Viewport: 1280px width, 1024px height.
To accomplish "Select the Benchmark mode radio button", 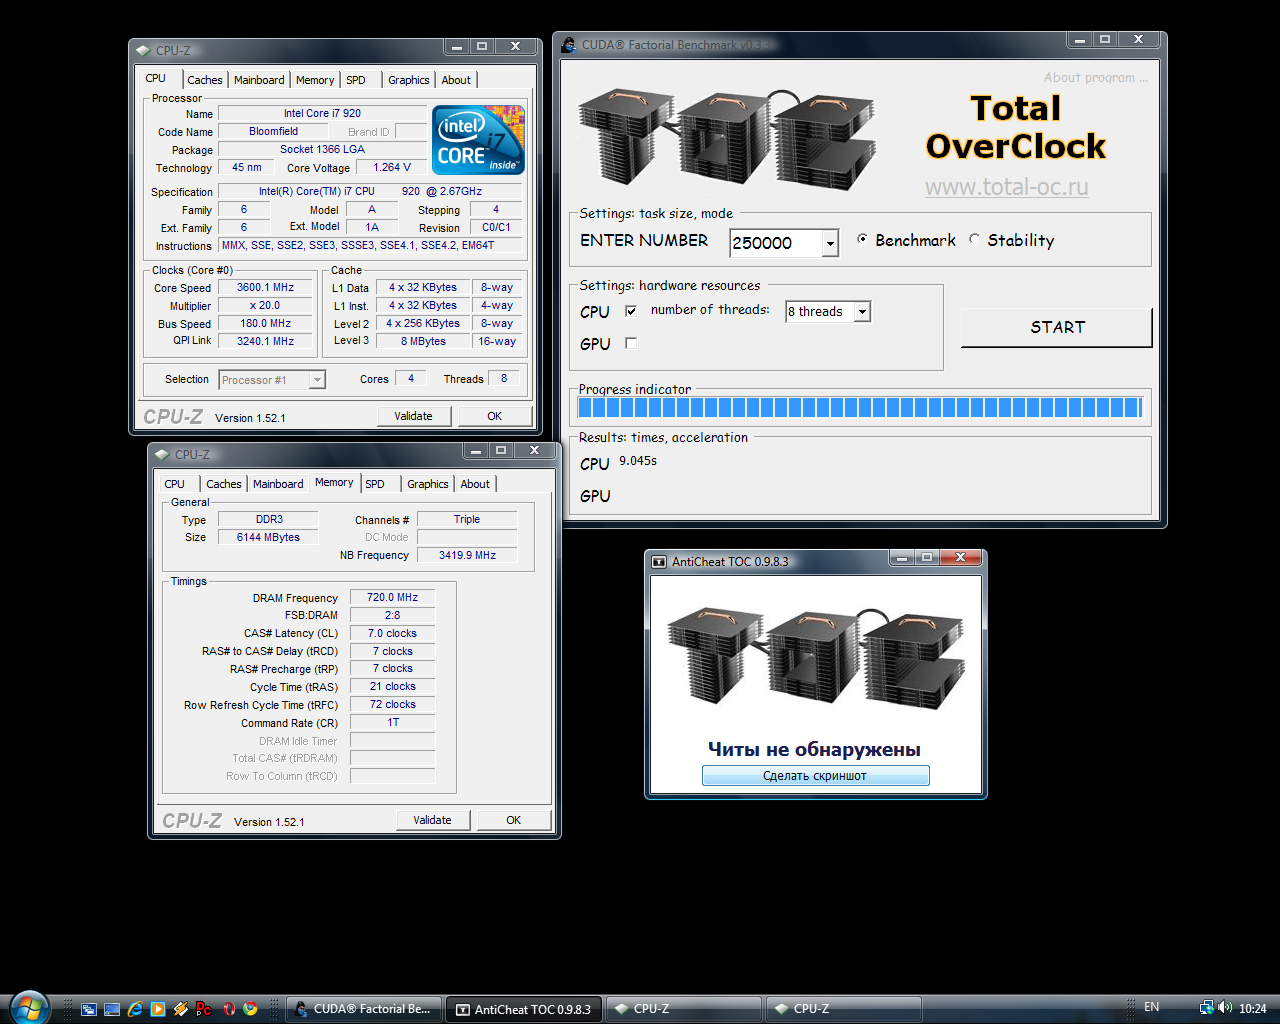I will (x=862, y=240).
